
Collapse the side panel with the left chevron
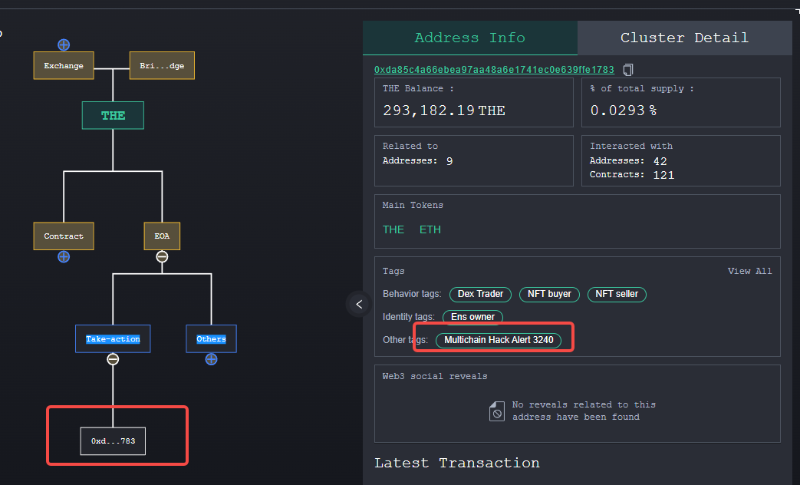(359, 304)
